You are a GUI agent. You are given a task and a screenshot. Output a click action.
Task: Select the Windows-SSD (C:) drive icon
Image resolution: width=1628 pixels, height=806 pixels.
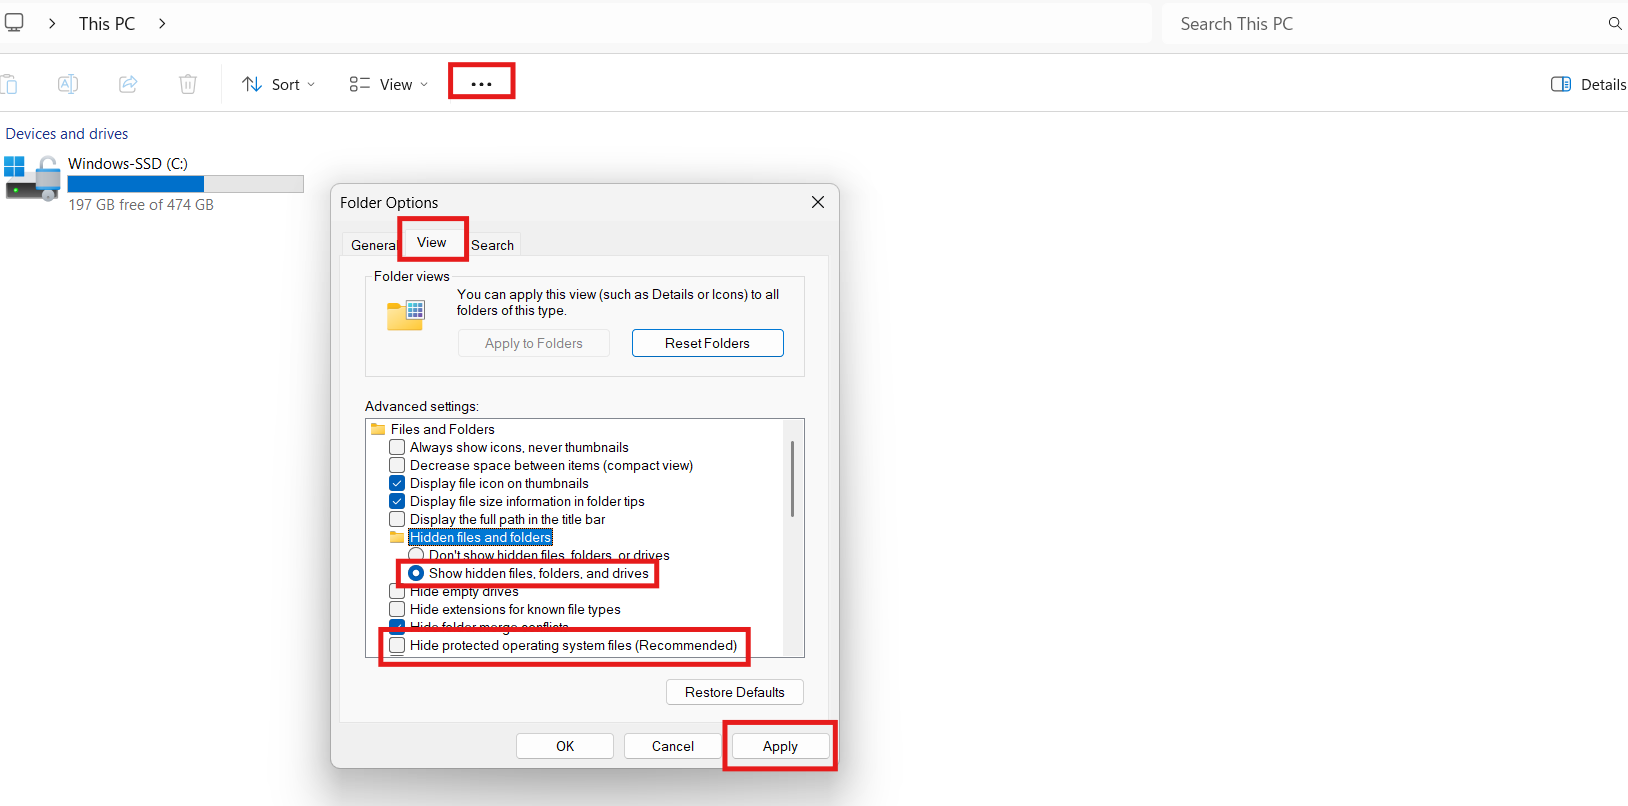(x=32, y=178)
